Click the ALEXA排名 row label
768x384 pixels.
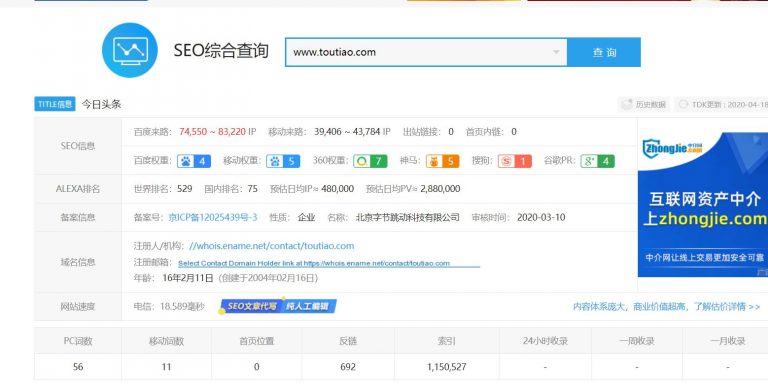(78, 189)
